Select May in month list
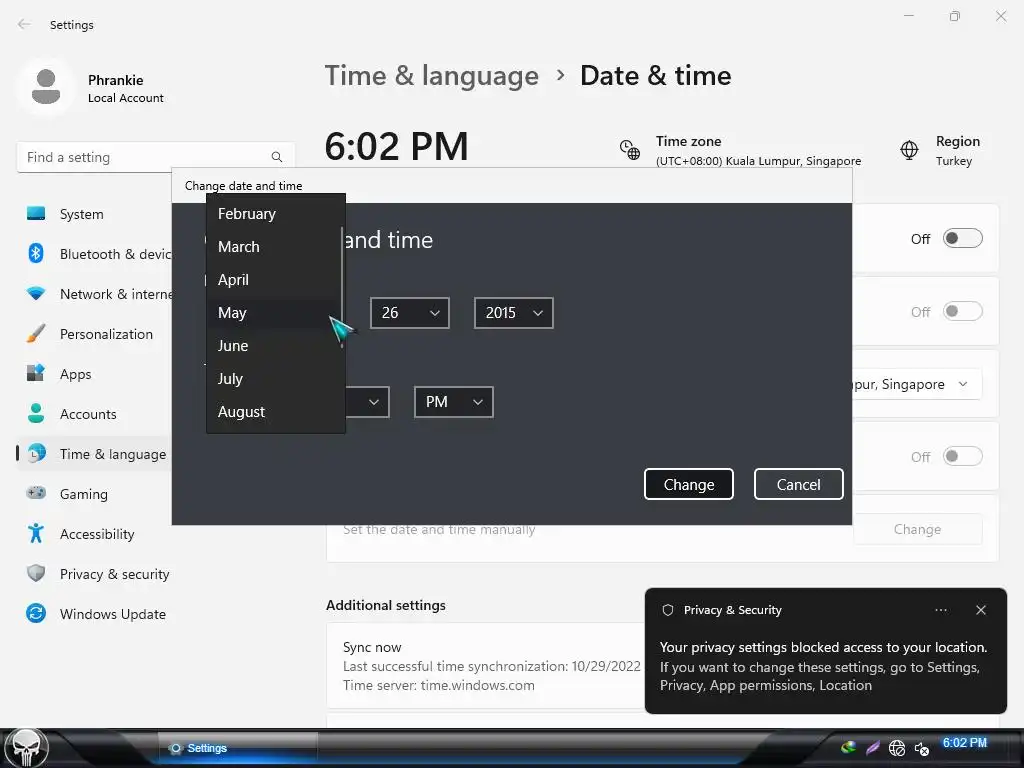The width and height of the screenshot is (1024, 768). [274, 313]
